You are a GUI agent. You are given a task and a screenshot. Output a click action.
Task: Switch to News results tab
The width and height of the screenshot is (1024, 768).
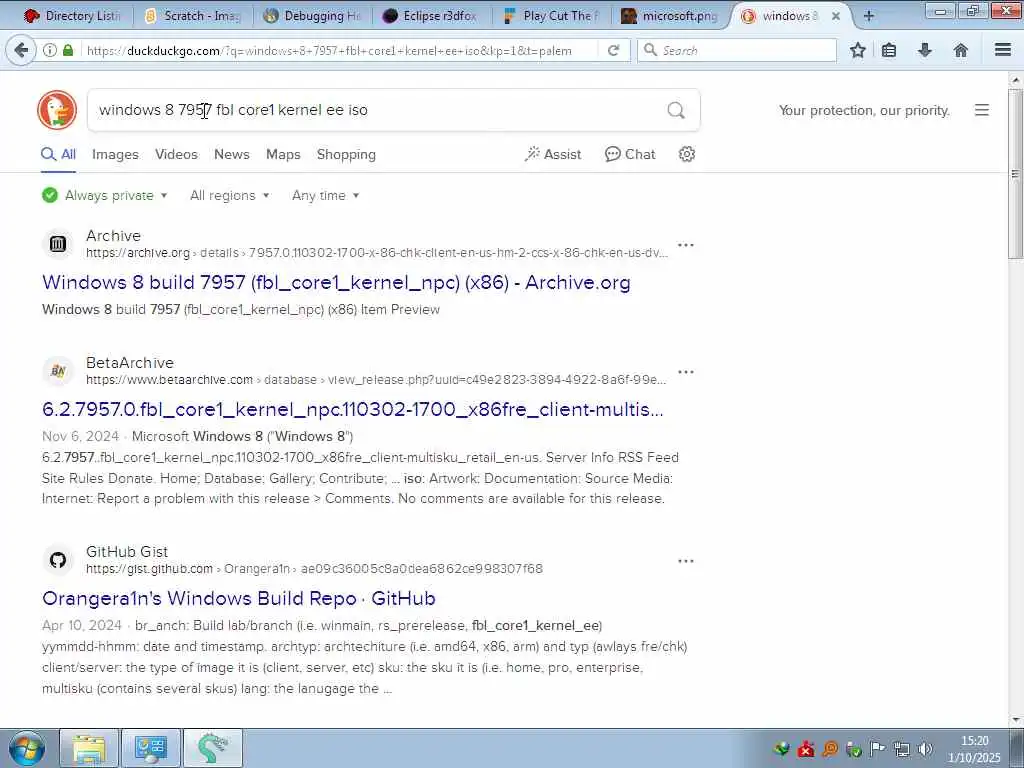(x=232, y=154)
